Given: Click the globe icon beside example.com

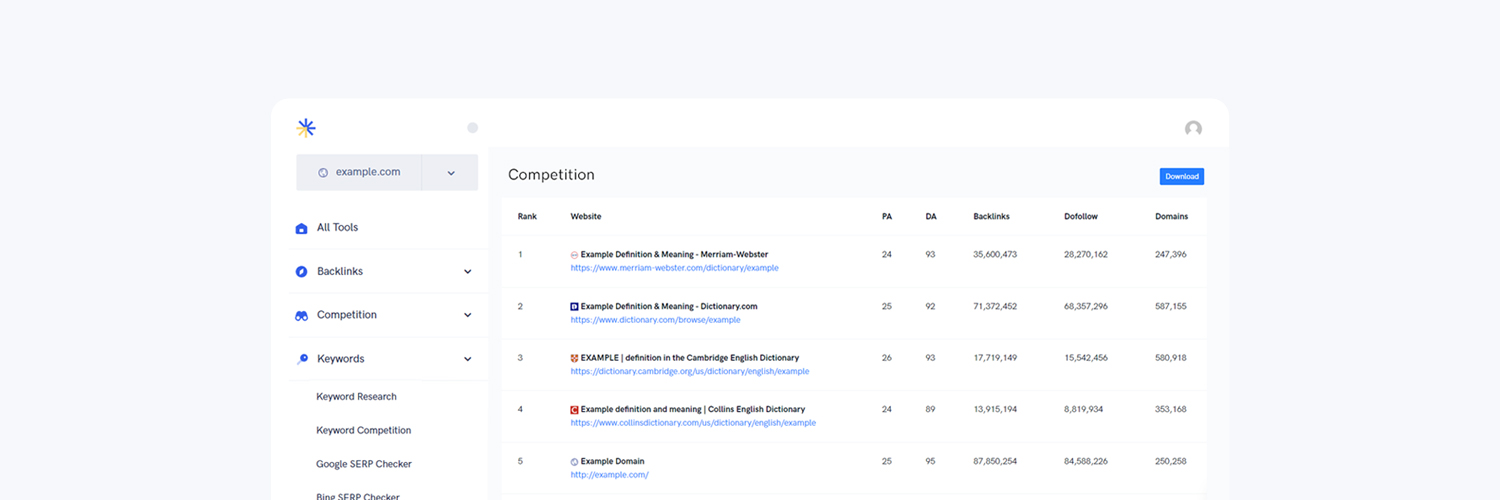Looking at the screenshot, I should pos(323,172).
